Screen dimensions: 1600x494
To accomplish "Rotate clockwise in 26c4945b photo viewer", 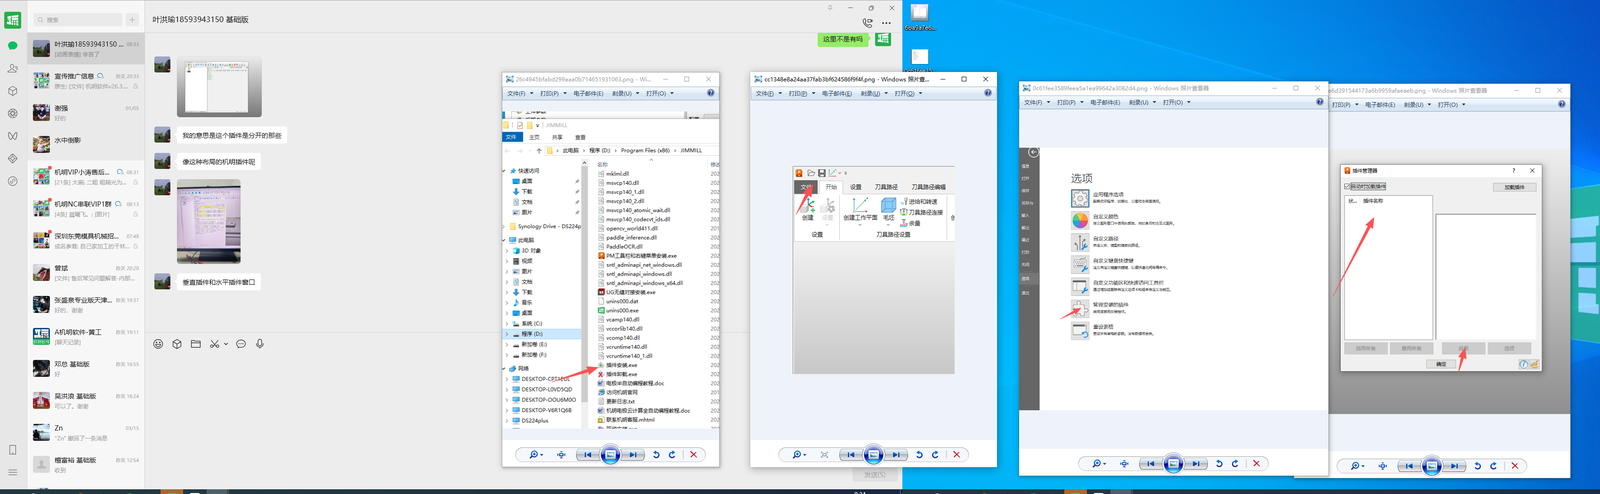I will 672,454.
